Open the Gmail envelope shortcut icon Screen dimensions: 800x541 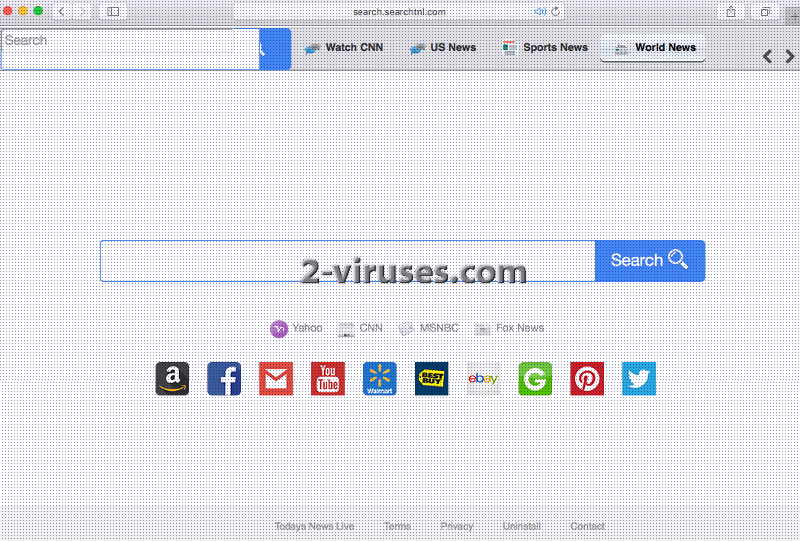point(276,379)
